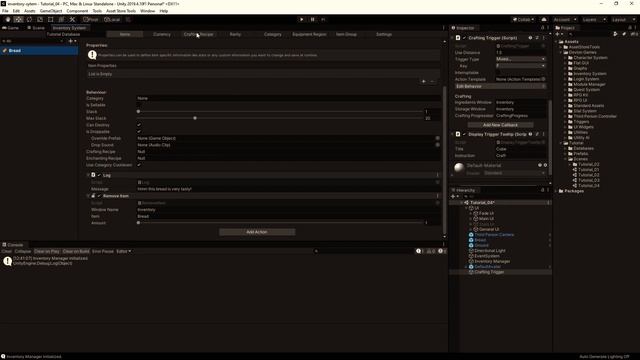Image resolution: width=640 pixels, height=360 pixels.
Task: Select the Scale tool in the toolbar
Action: coord(40,20)
